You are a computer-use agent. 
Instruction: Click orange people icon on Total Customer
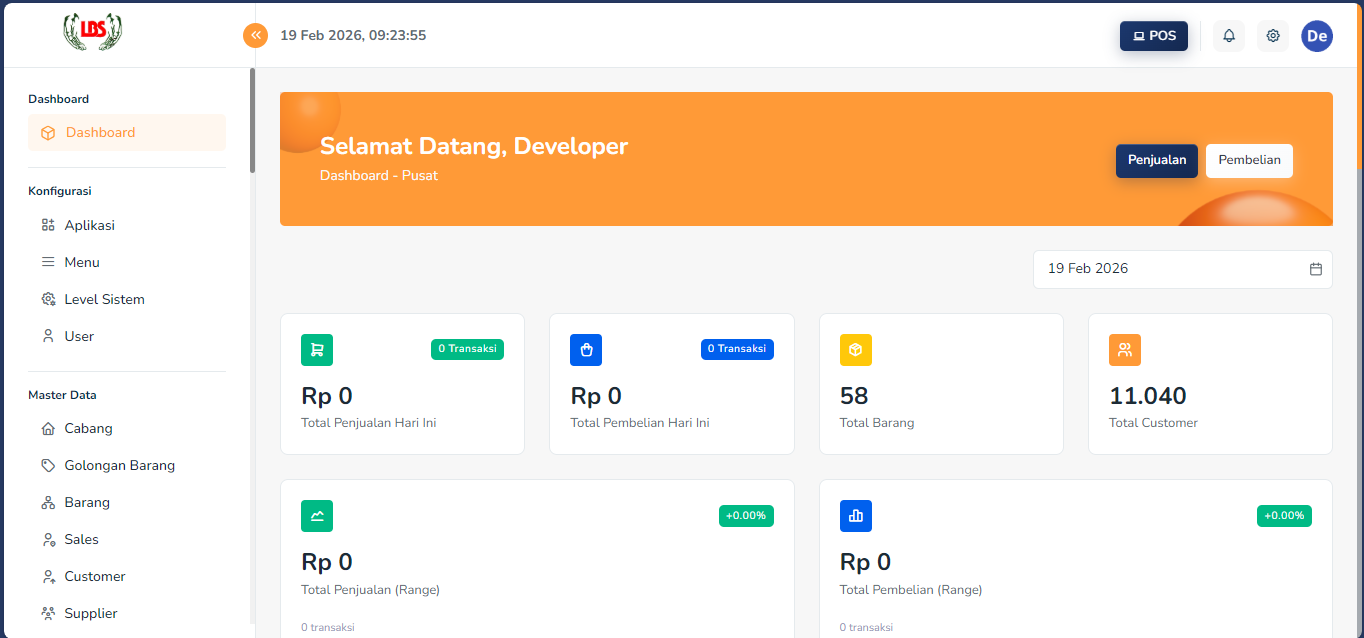click(1125, 350)
